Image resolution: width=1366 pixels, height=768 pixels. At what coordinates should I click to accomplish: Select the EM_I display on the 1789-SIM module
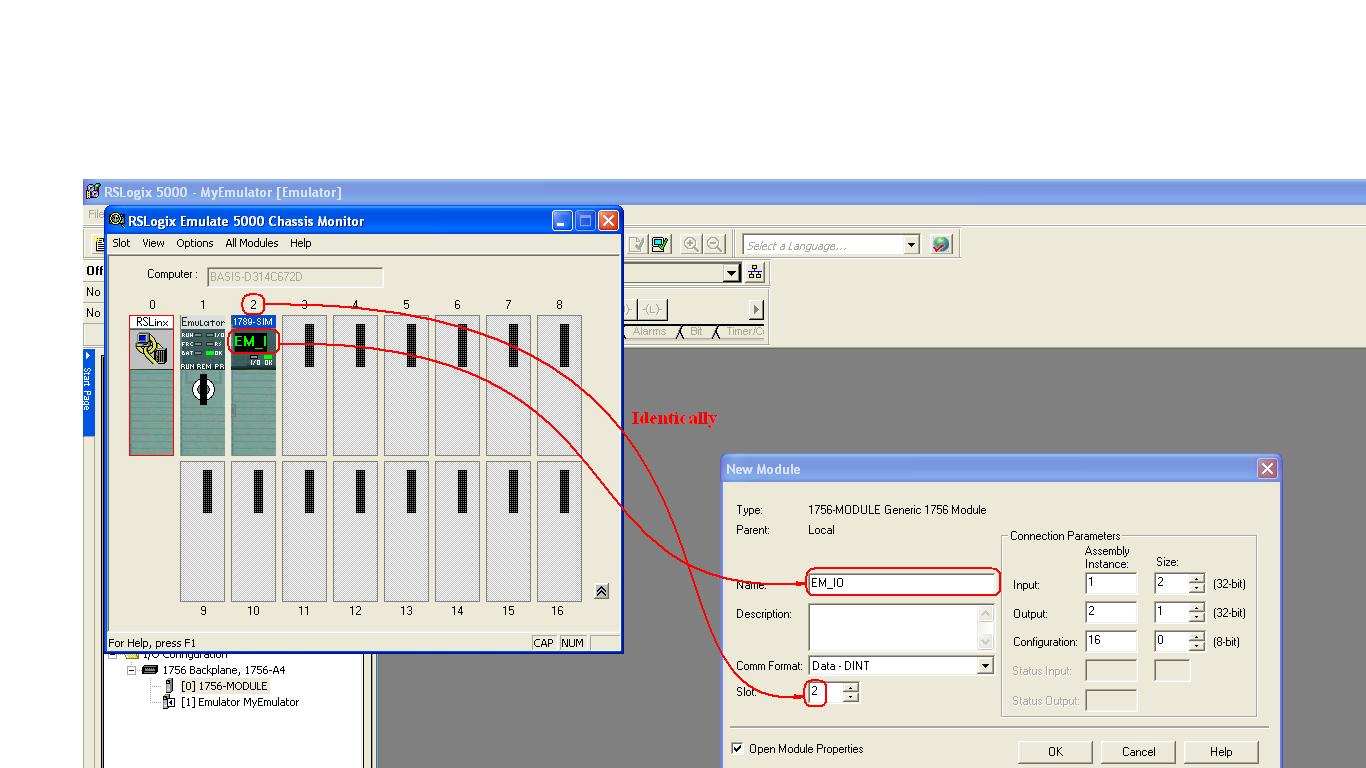[x=251, y=342]
